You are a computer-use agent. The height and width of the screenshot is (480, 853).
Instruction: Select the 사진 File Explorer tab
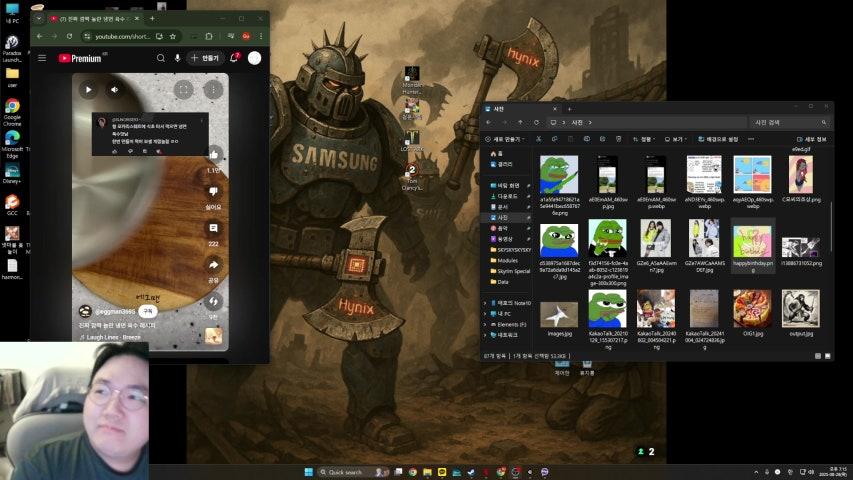(521, 109)
